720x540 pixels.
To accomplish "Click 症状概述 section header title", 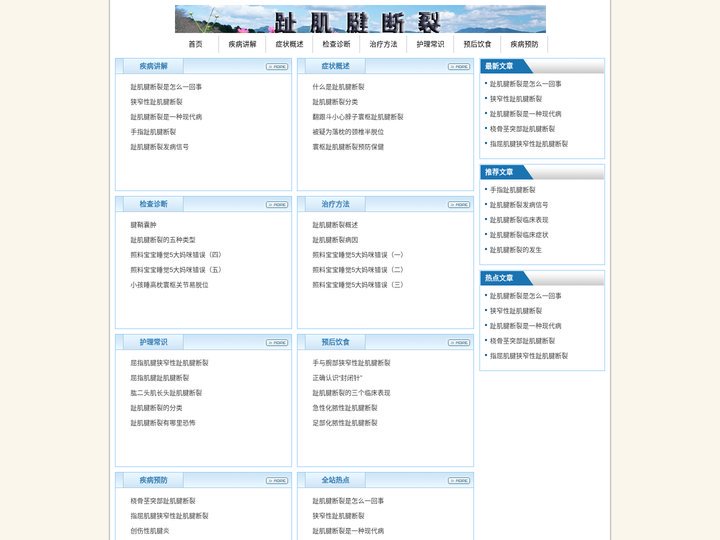I will 336,66.
